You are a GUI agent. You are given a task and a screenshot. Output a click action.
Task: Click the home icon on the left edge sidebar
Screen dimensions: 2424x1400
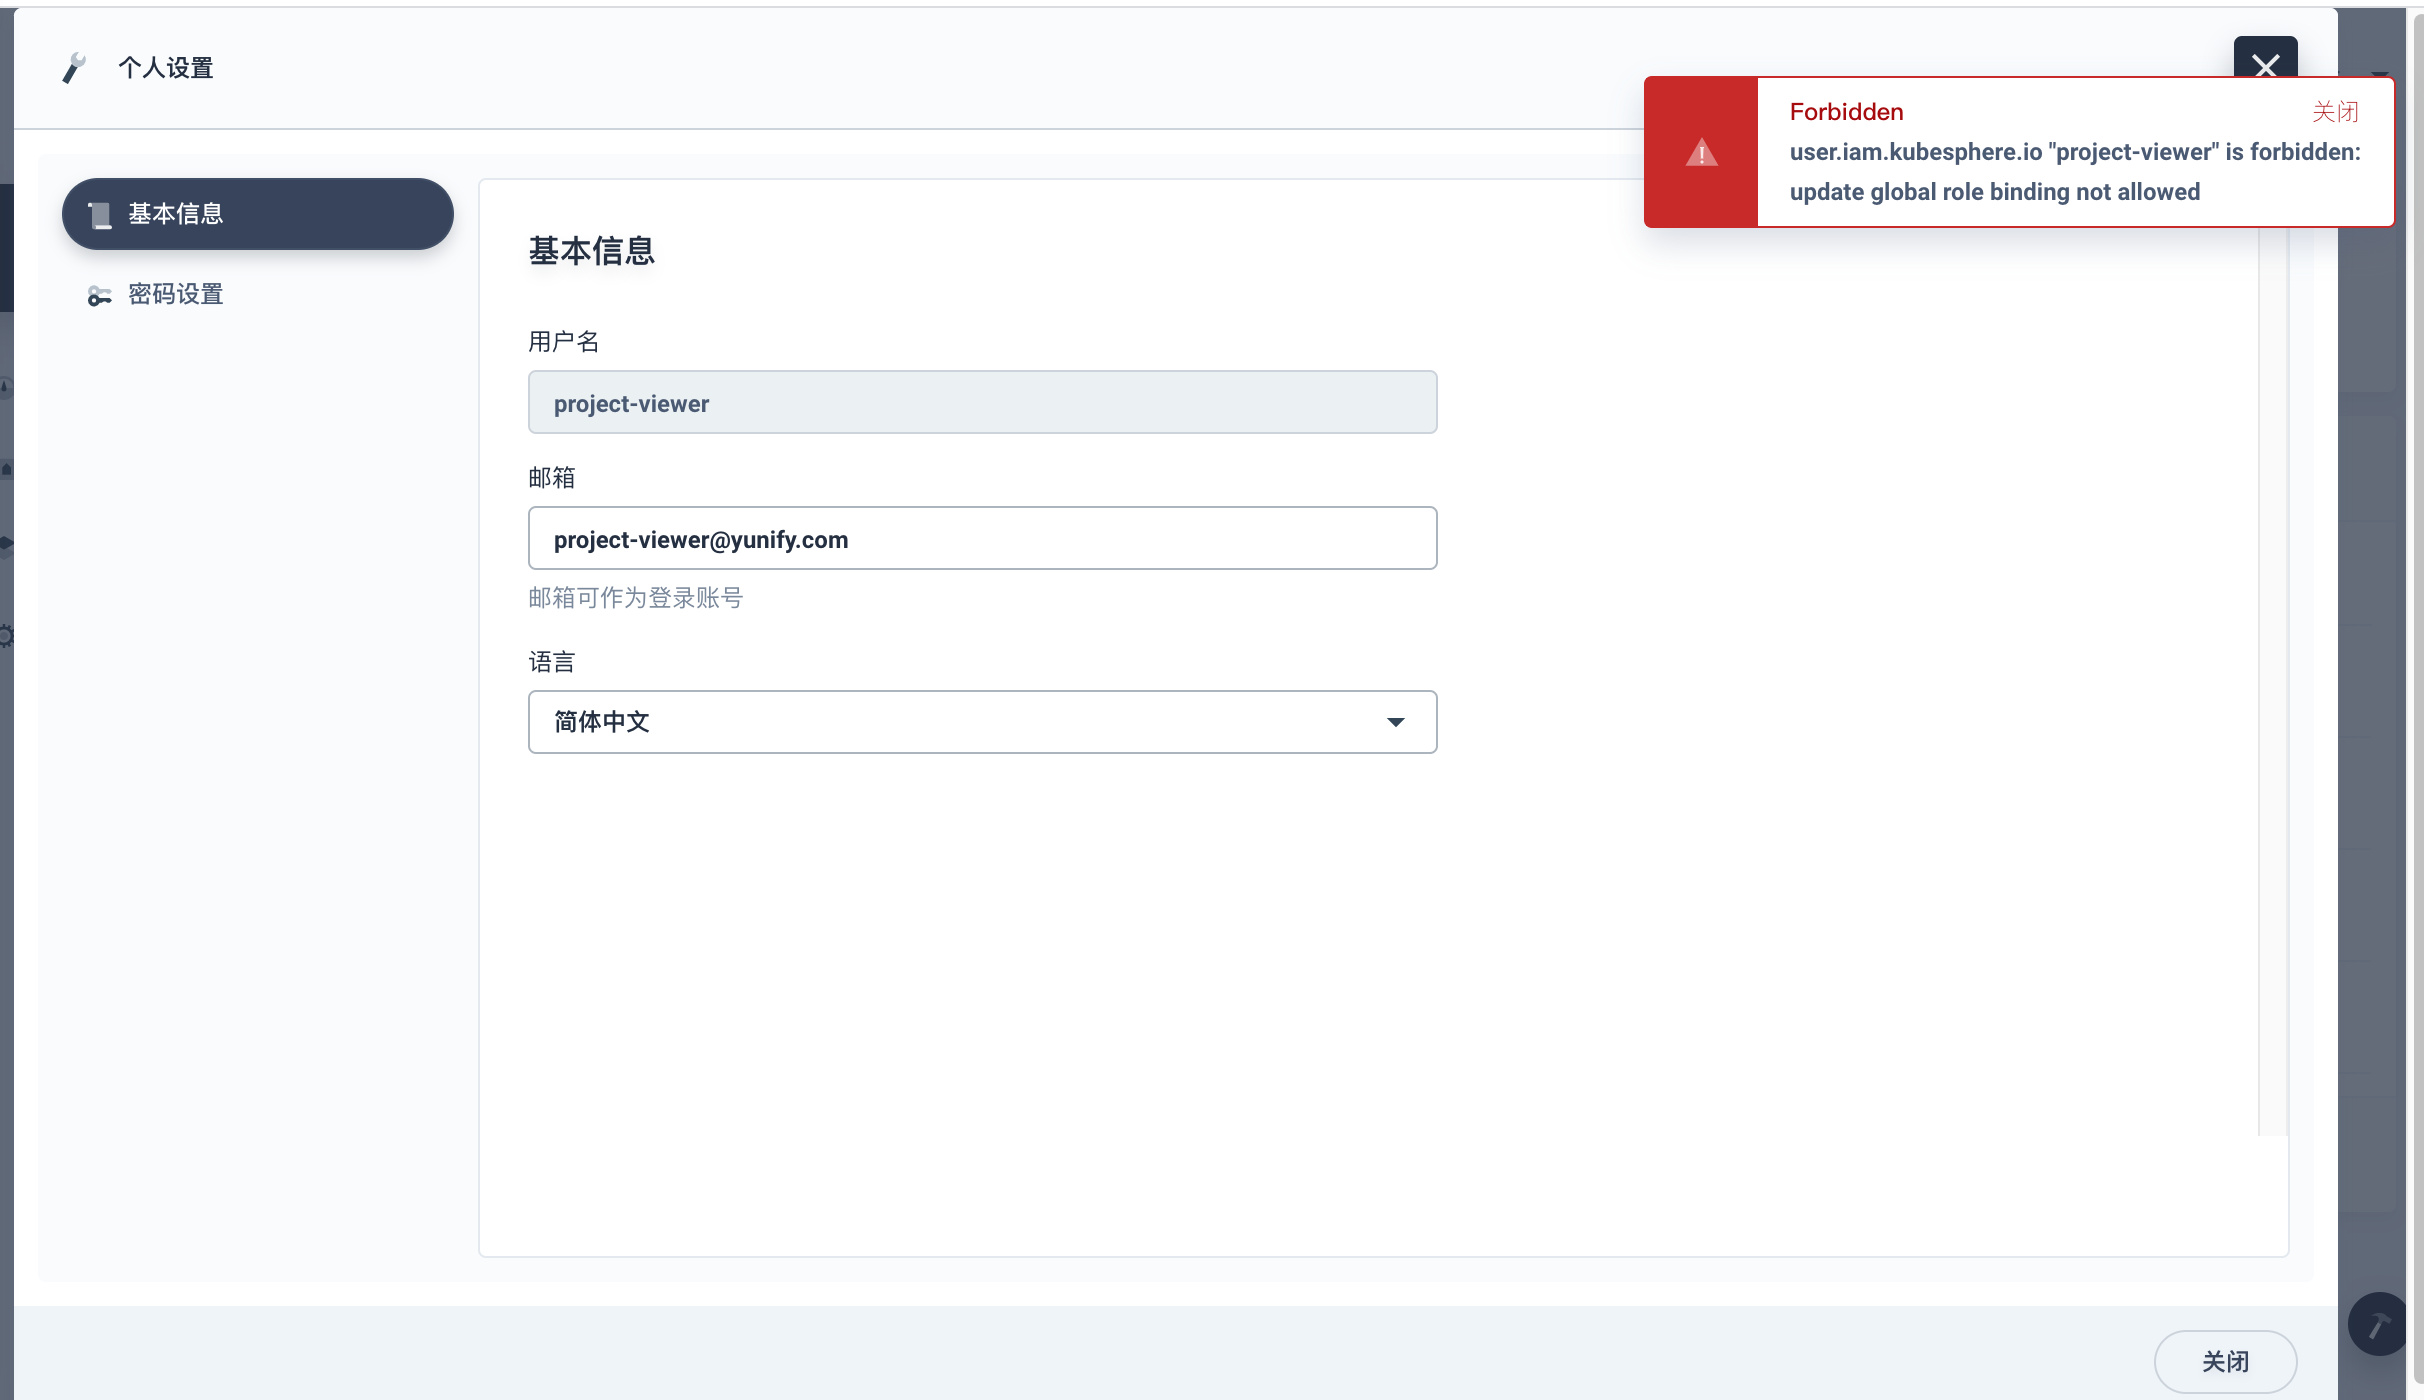5,468
